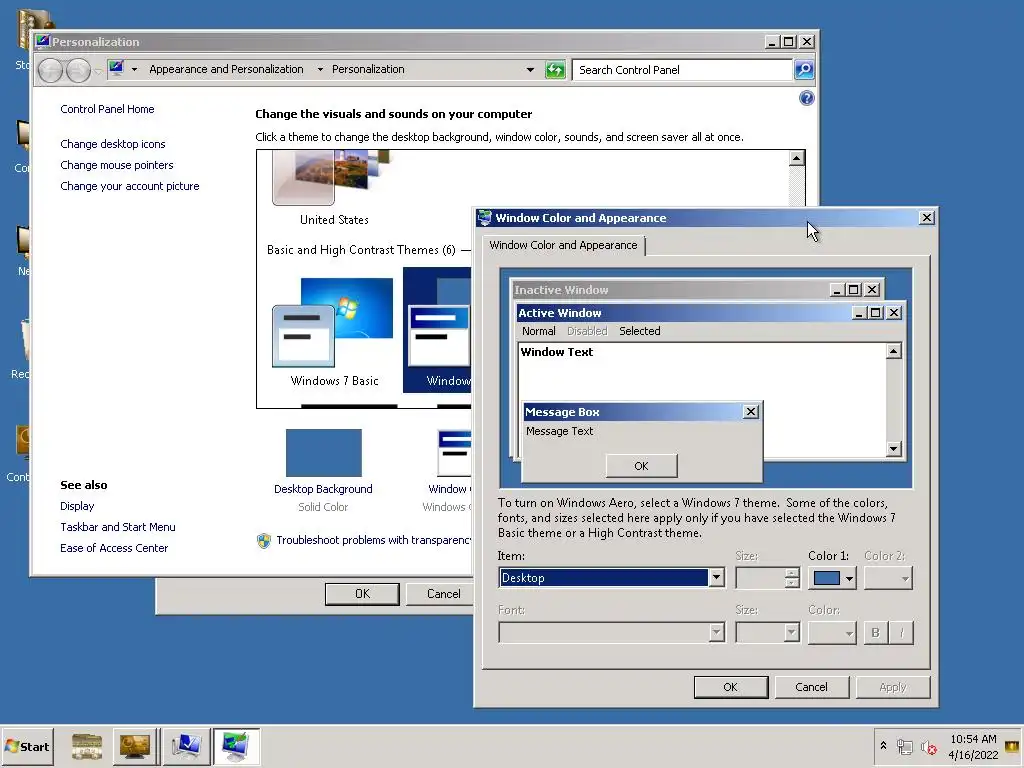Expand Appearance and Personalization breadcrumb arrow
Image resolution: width=1024 pixels, height=768 pixels.
[x=320, y=69]
